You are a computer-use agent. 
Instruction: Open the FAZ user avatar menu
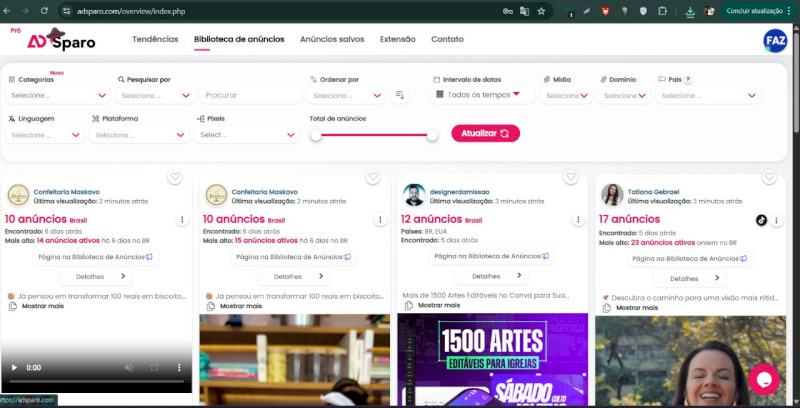(775, 40)
